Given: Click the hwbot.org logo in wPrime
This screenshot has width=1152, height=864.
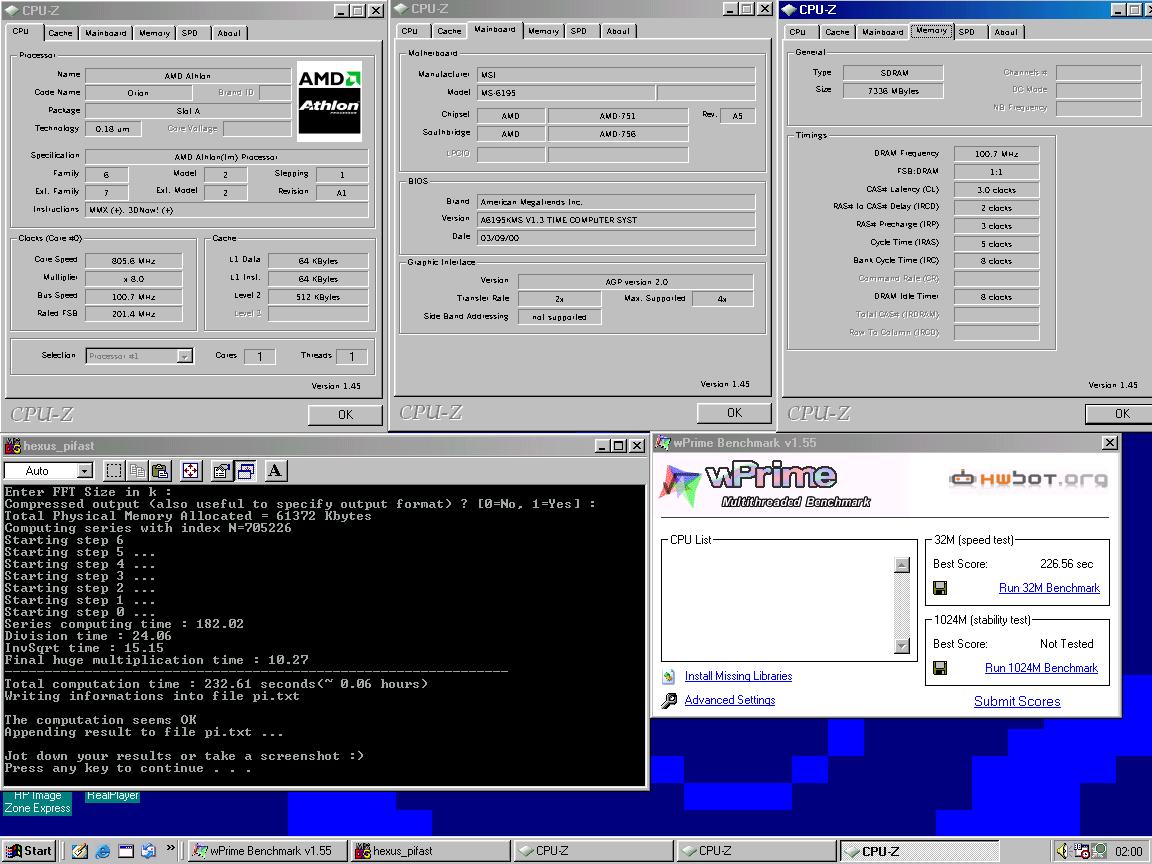Looking at the screenshot, I should coord(1028,479).
